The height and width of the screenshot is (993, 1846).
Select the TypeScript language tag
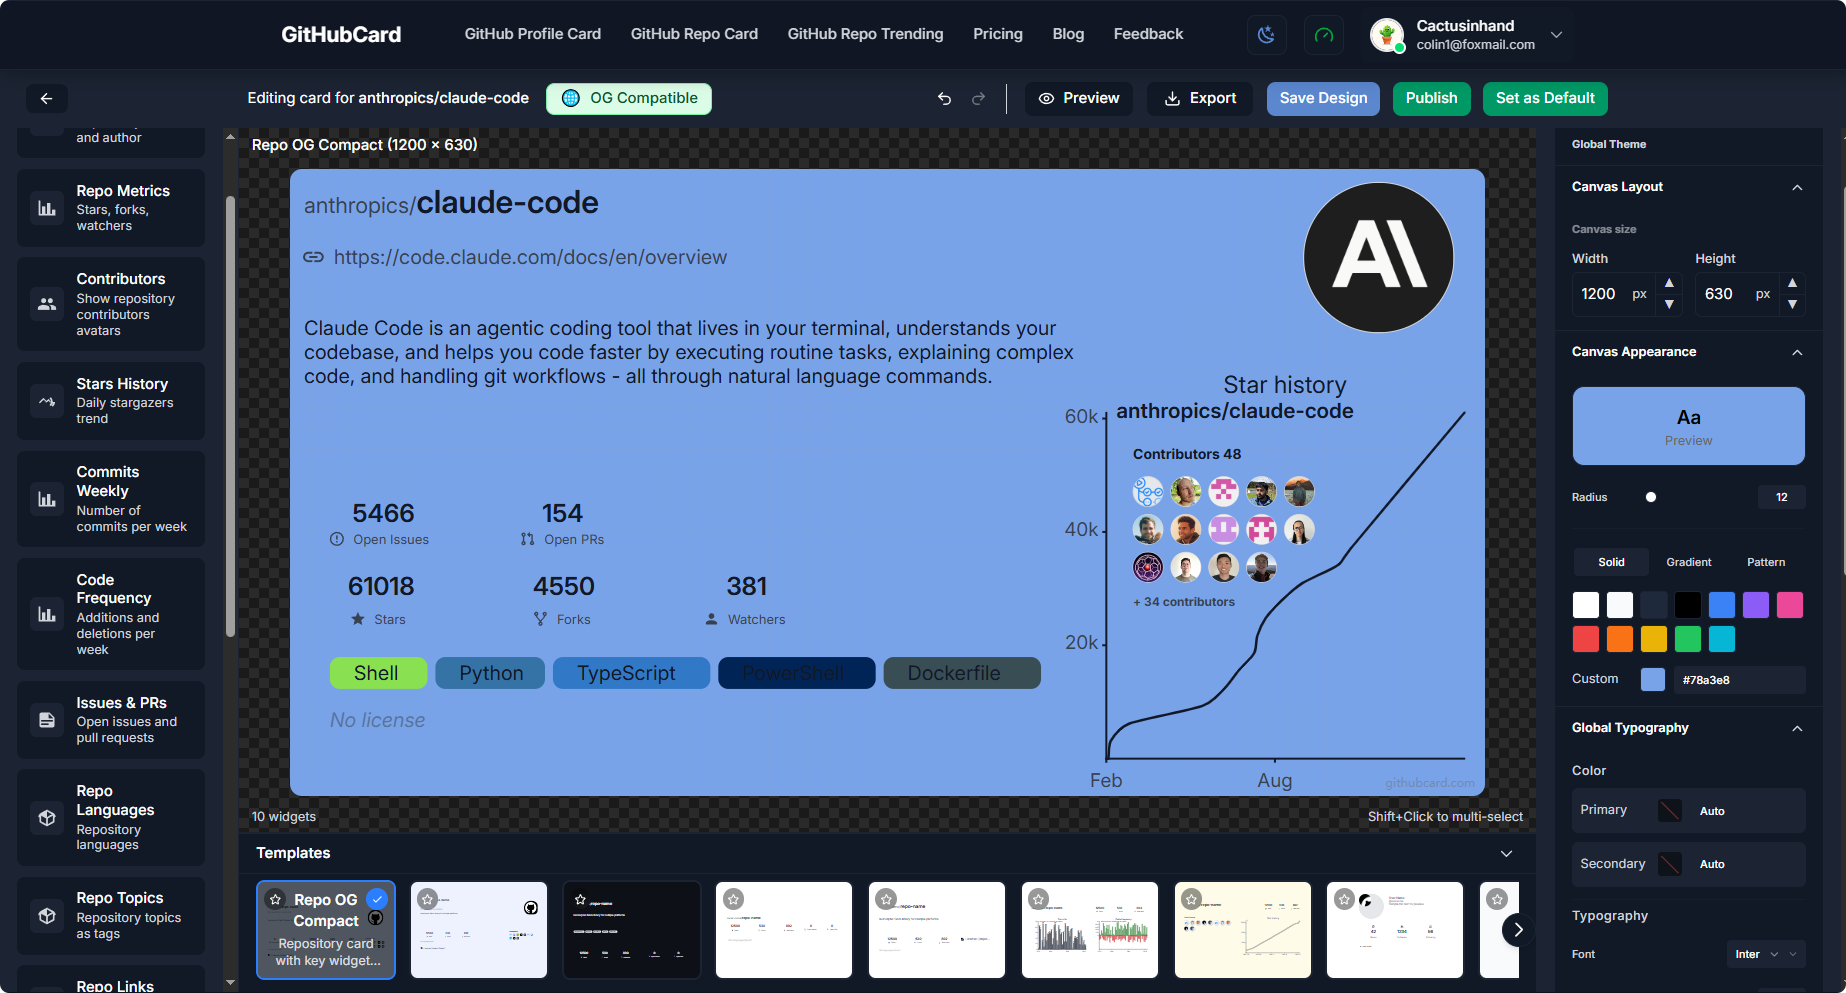click(x=631, y=673)
